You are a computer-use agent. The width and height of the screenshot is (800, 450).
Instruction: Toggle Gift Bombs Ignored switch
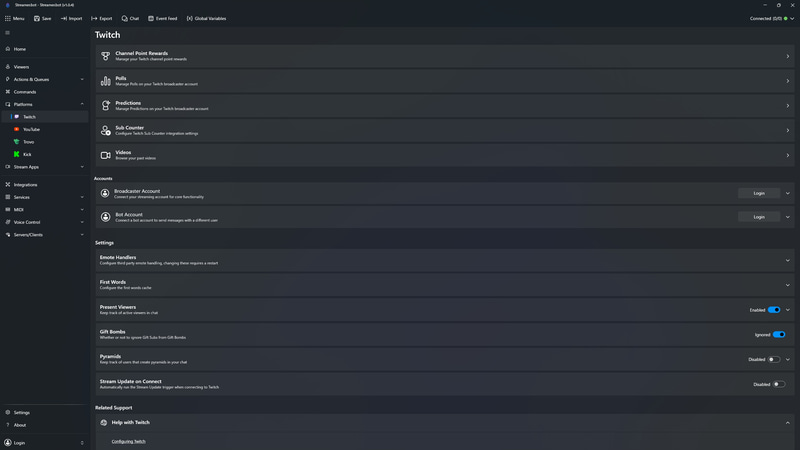[x=779, y=335]
